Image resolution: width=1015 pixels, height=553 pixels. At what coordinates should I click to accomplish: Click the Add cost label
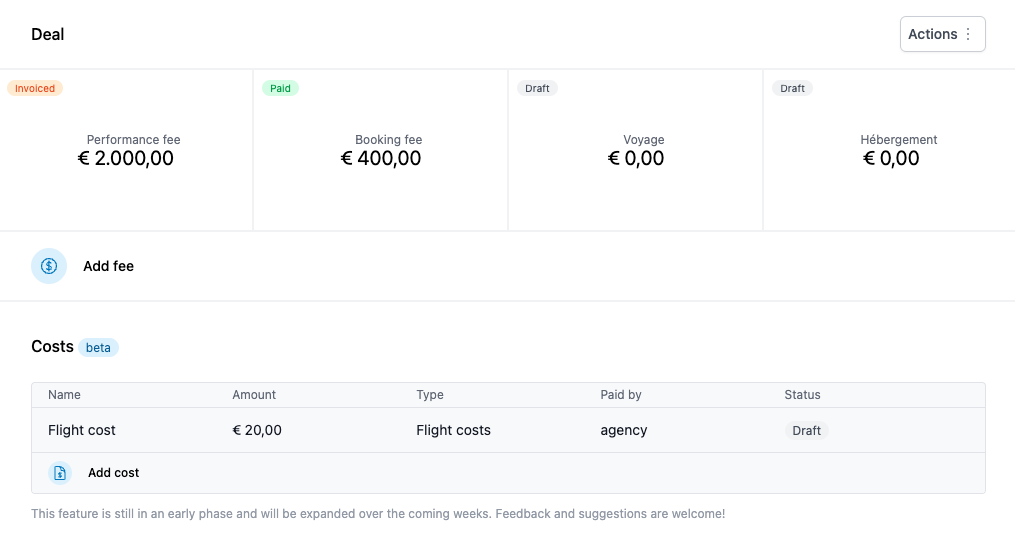(x=113, y=473)
